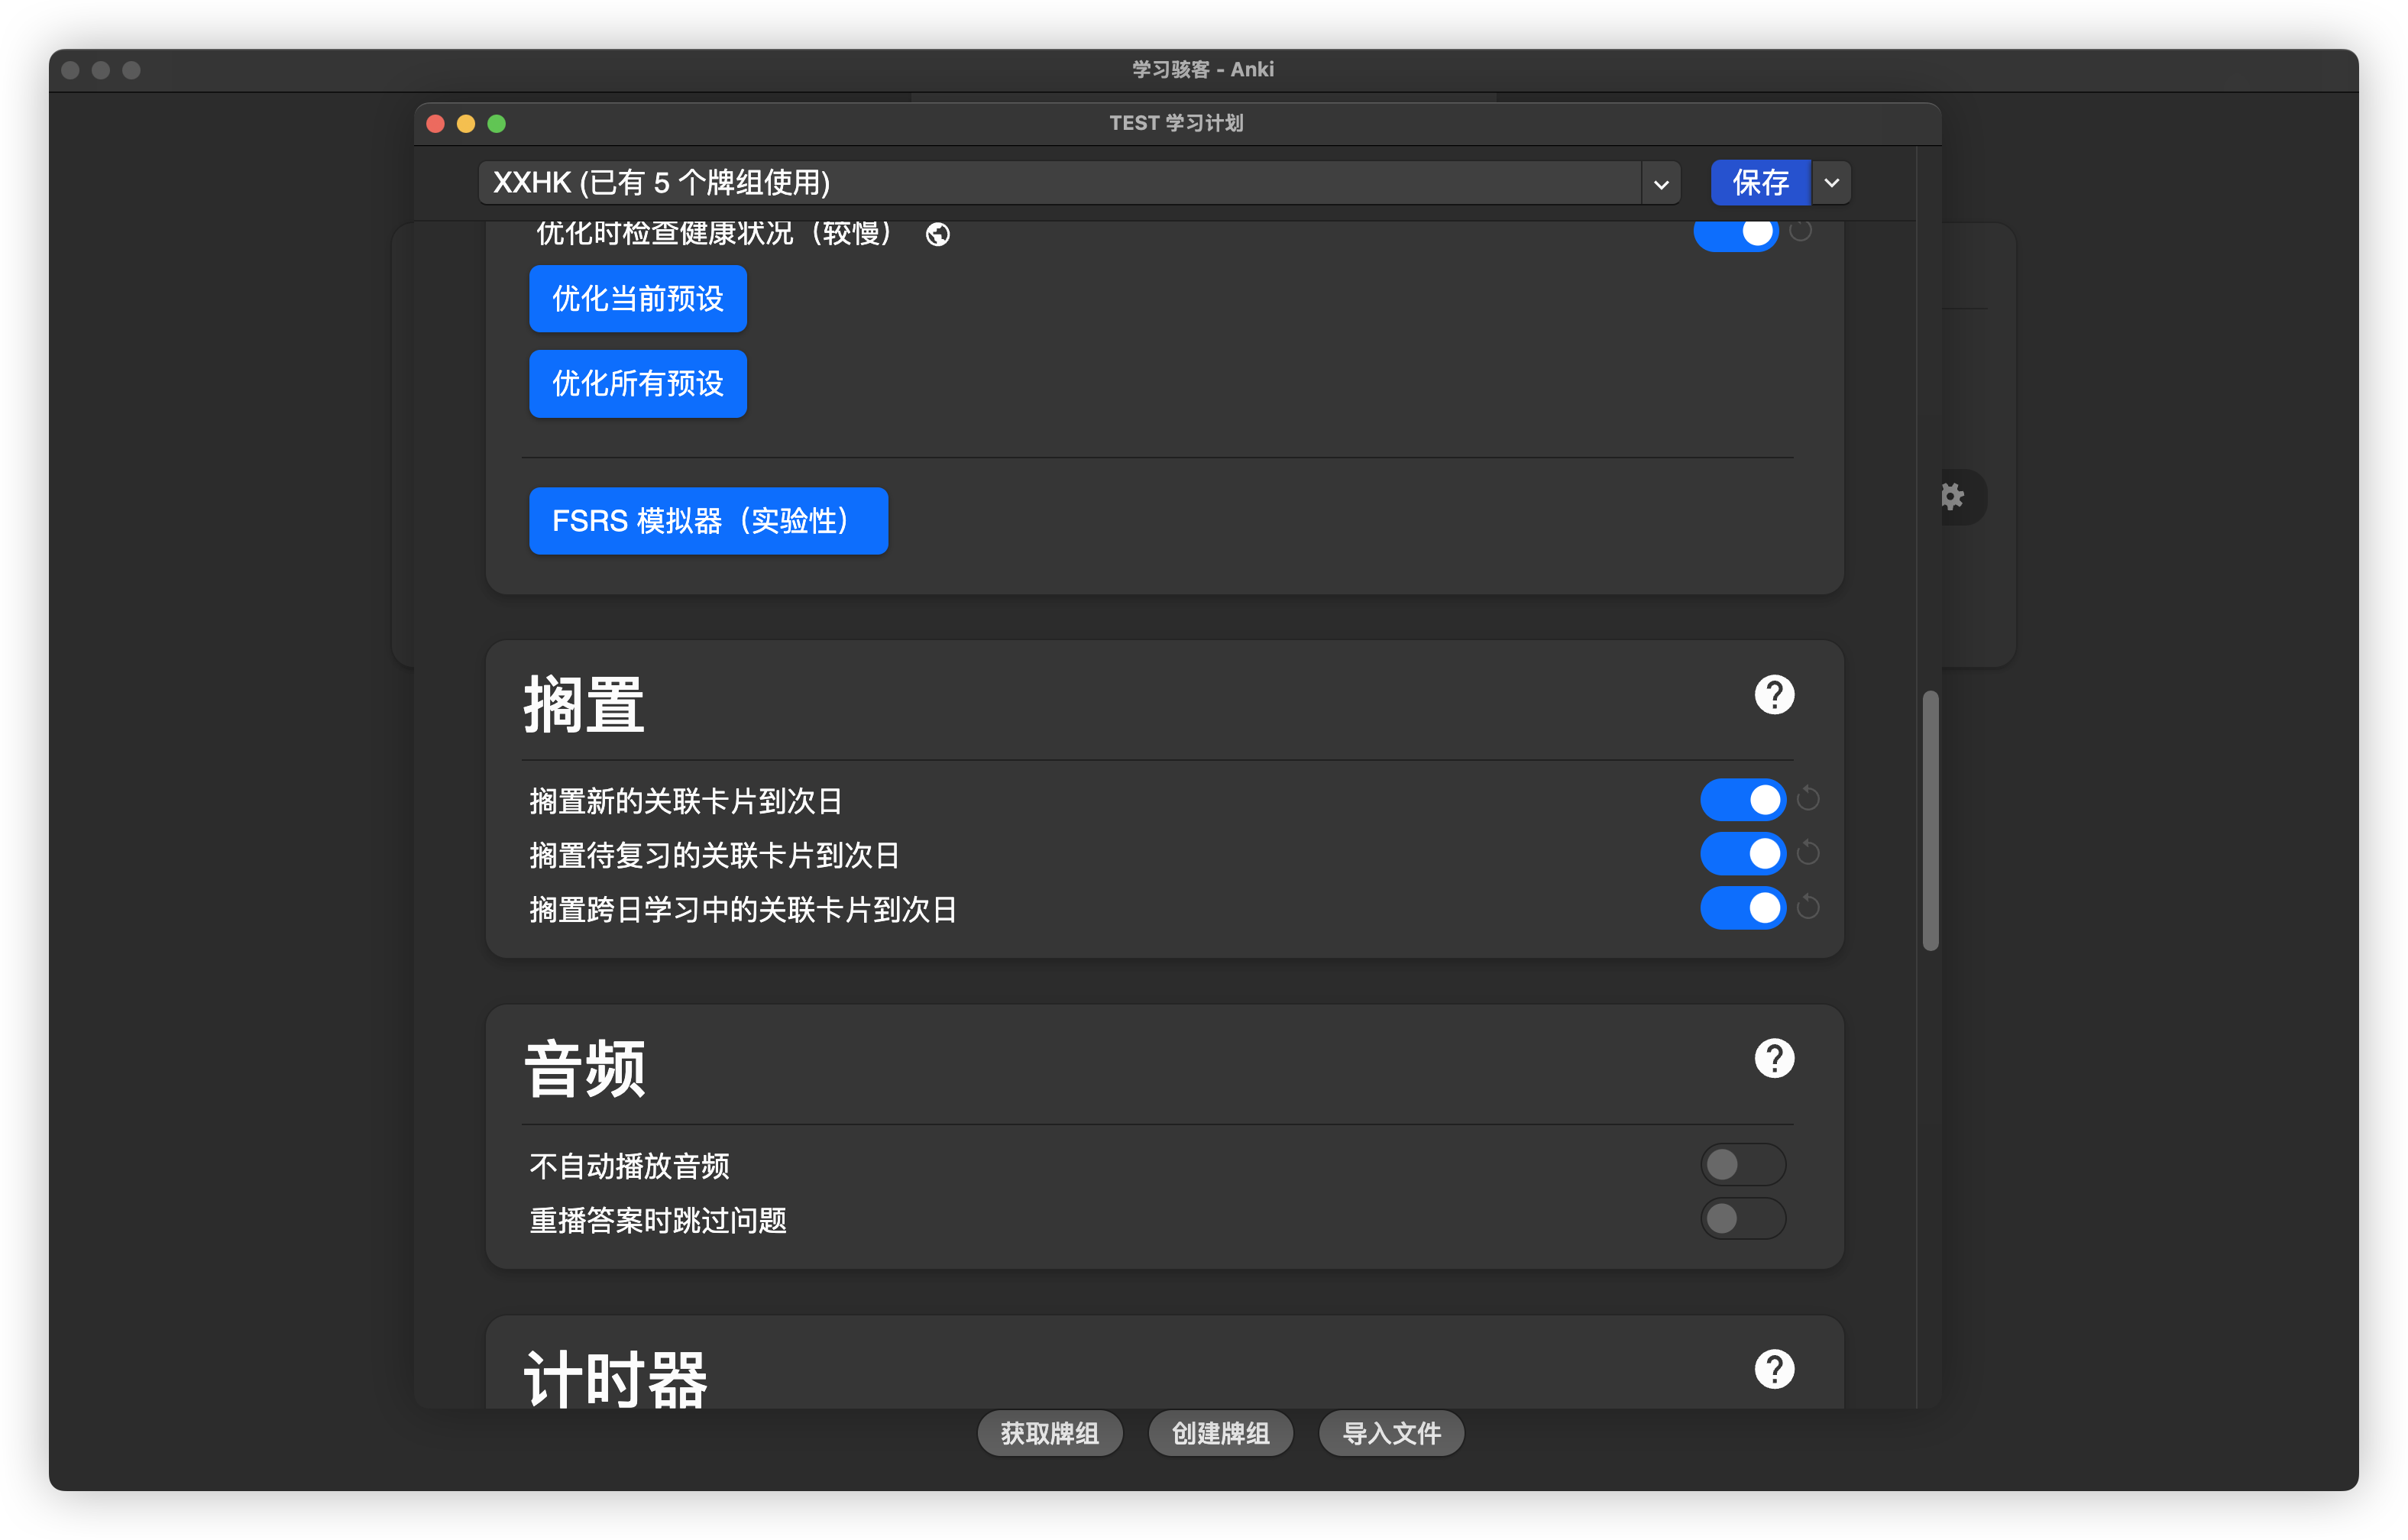
Task: Reset 搁置新的关联卡片到次日 to default
Action: coord(1807,799)
